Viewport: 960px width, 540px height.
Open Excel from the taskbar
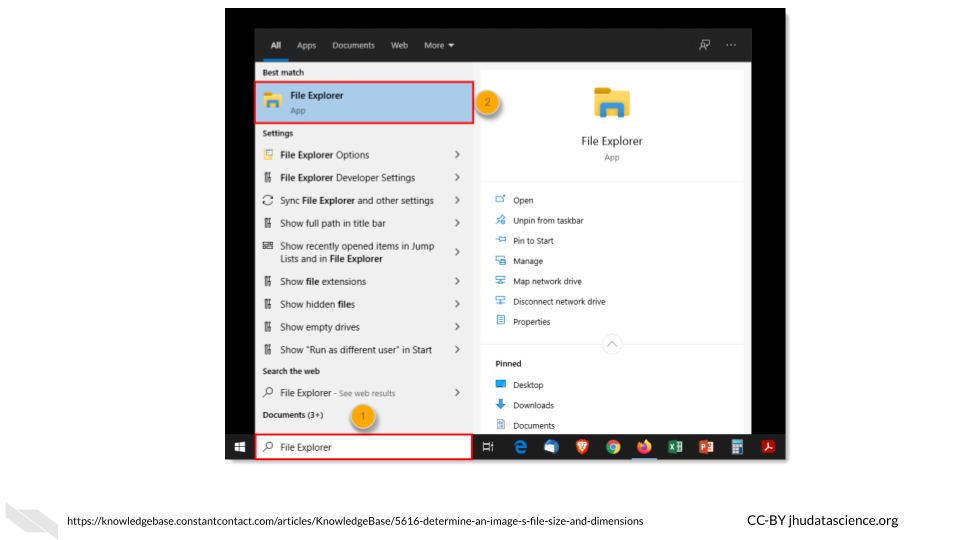click(675, 447)
